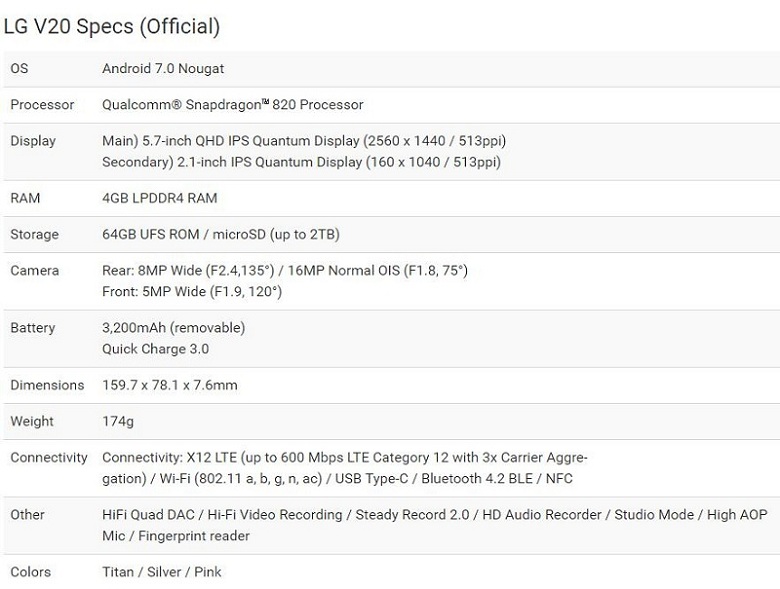The width and height of the screenshot is (780, 589).
Task: Click Qualcomm Snapdragon 820 Processor value
Action: [x=233, y=104]
